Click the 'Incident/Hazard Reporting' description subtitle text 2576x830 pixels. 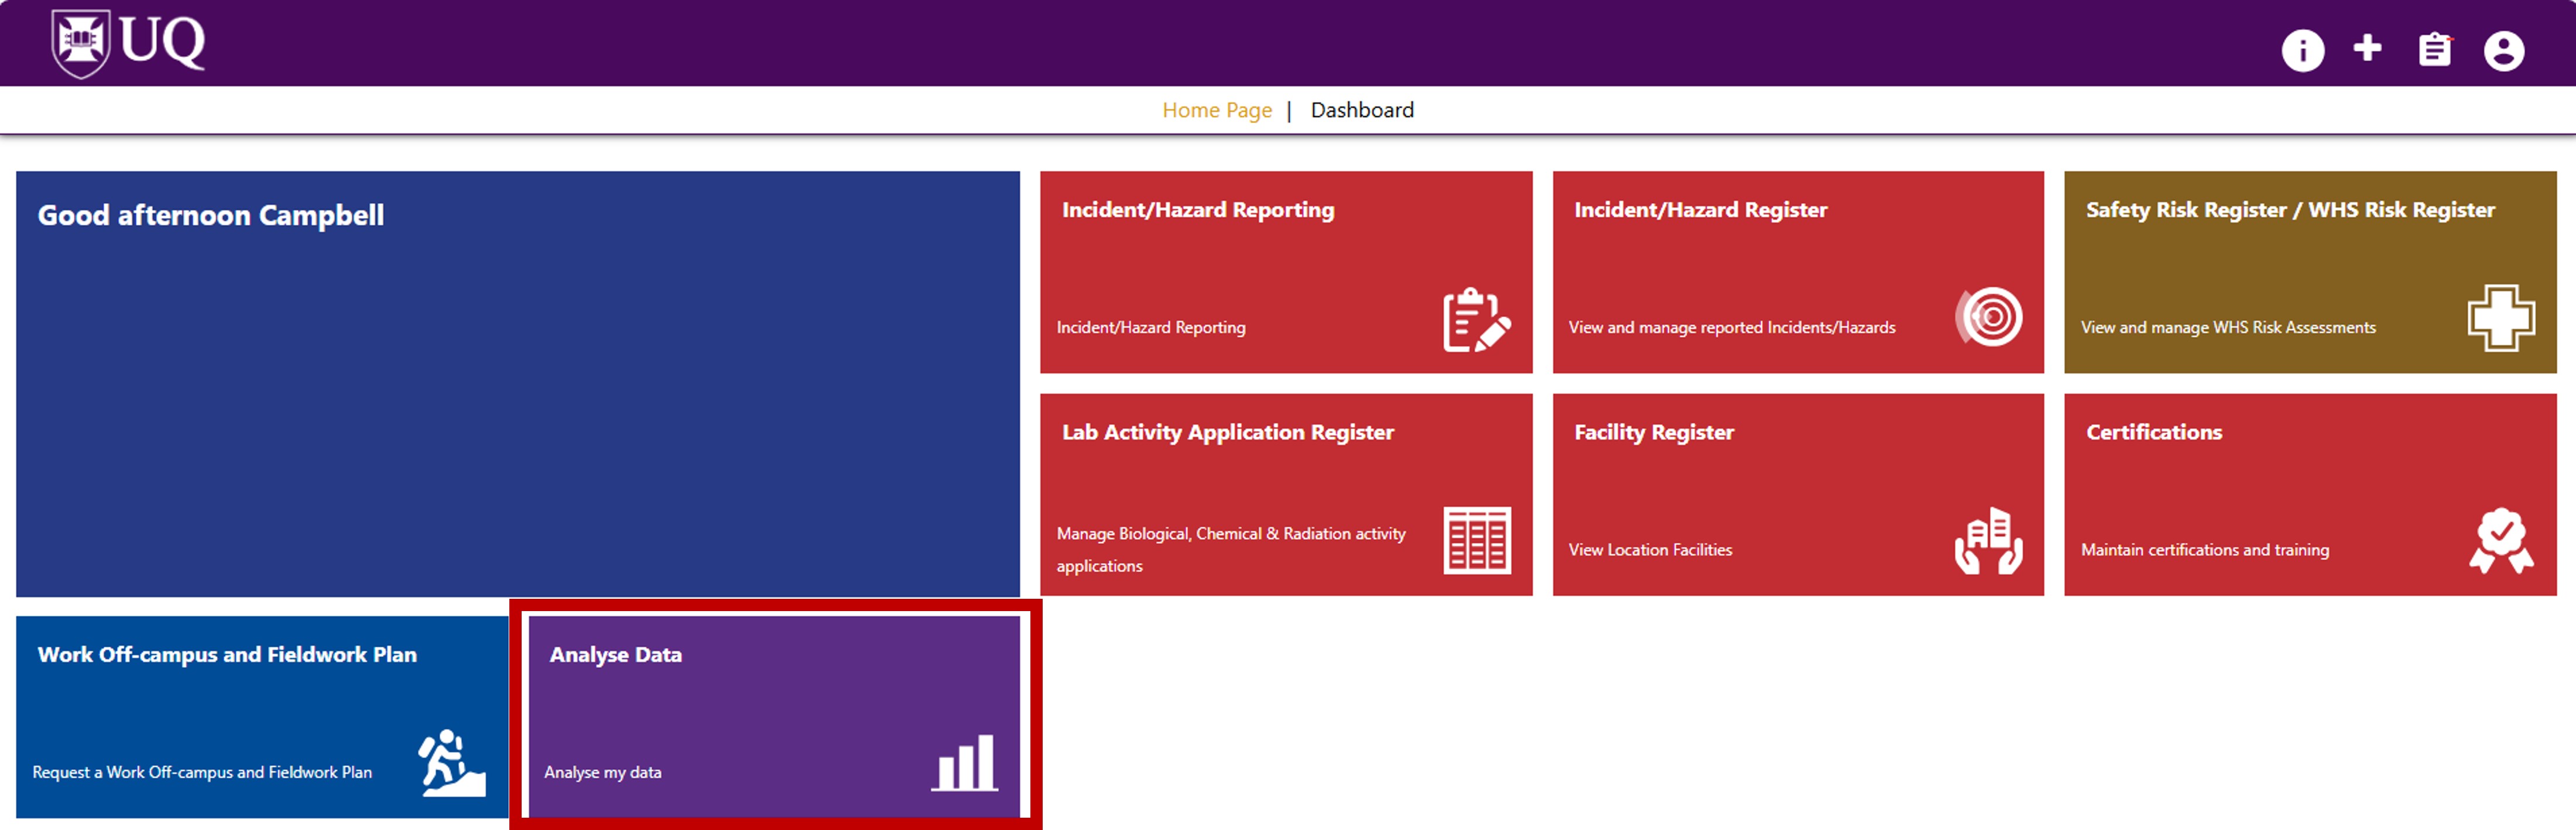point(1150,327)
